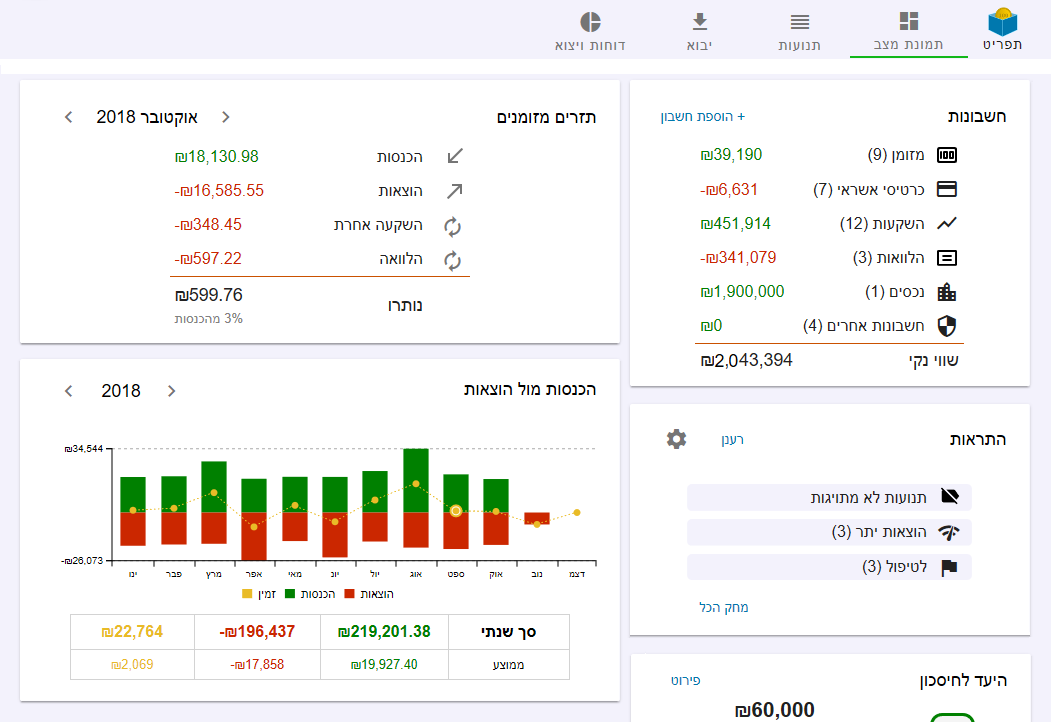Go to next month after אוקטובר 2018
This screenshot has width=1052, height=722.
point(68,117)
